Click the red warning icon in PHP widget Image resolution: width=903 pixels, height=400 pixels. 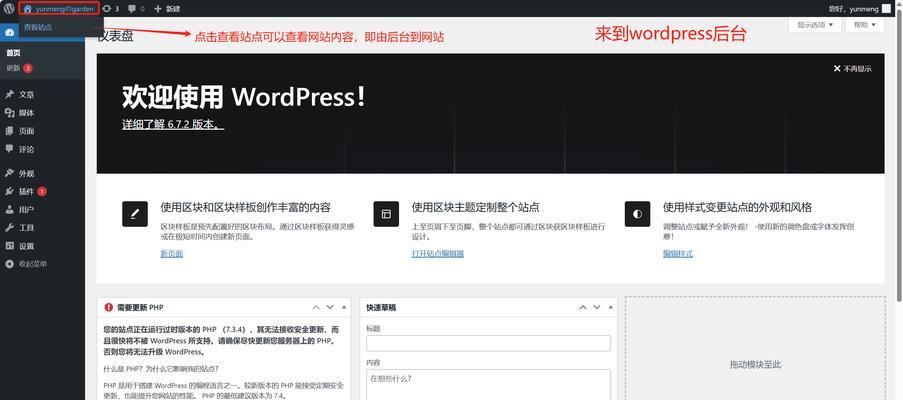[108, 307]
